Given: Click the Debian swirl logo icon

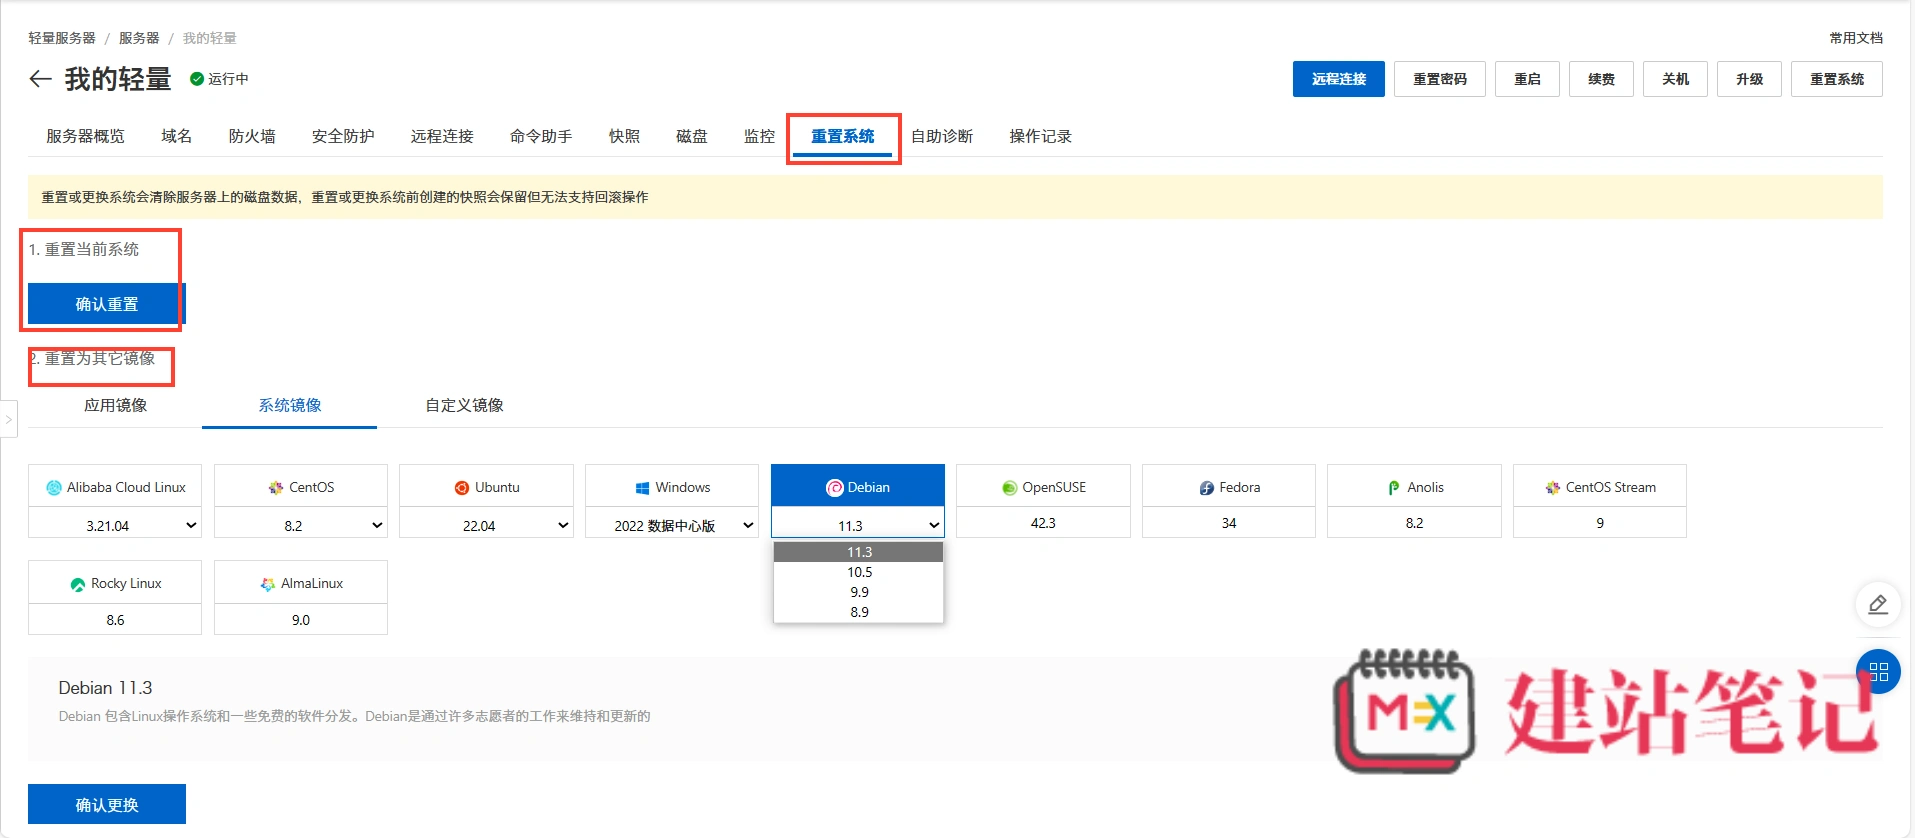Looking at the screenshot, I should 834,487.
